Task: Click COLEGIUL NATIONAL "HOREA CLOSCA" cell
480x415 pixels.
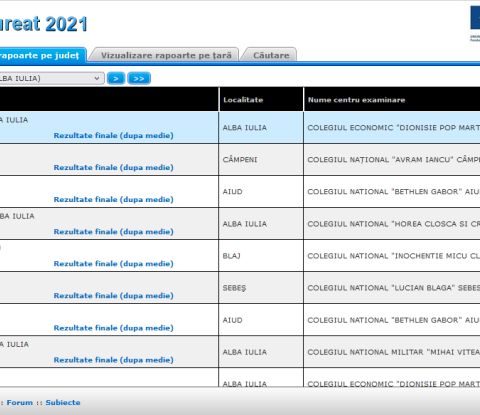Action: point(392,224)
